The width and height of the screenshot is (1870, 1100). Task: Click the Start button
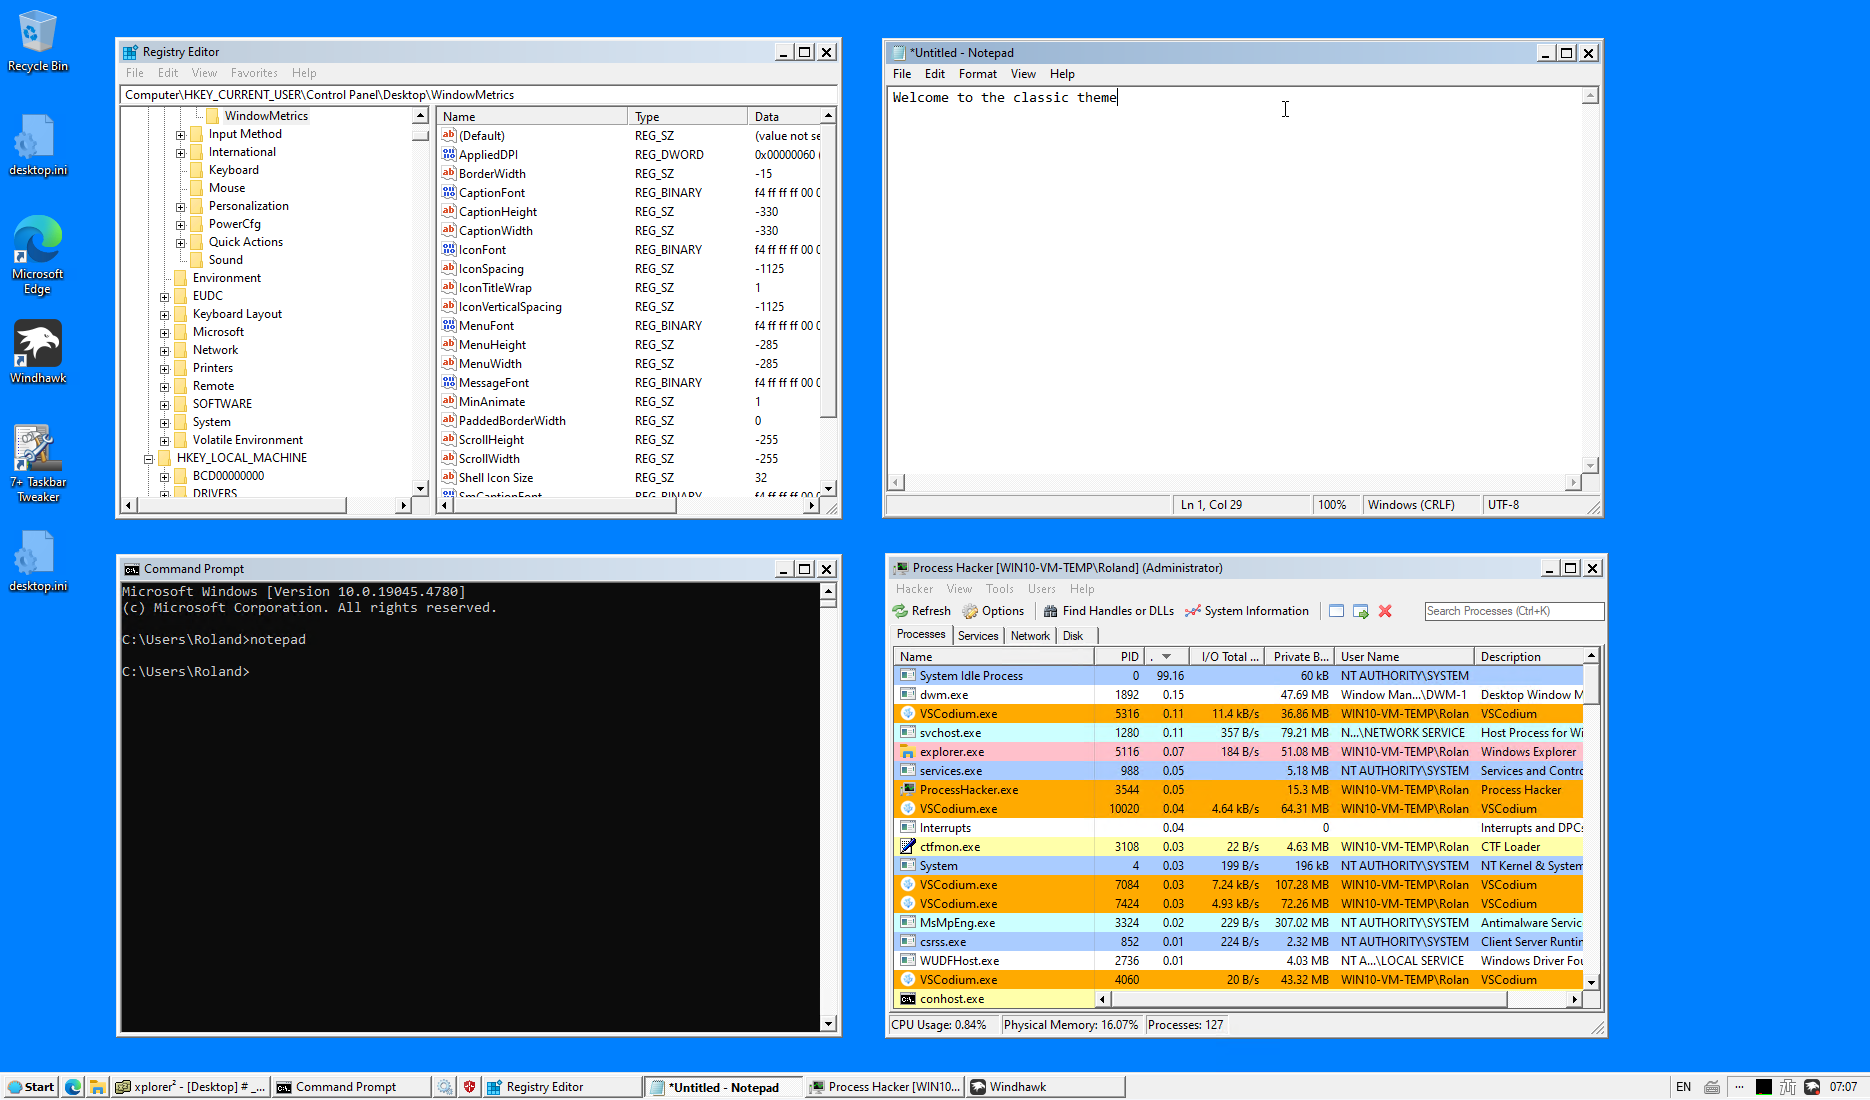(30, 1086)
